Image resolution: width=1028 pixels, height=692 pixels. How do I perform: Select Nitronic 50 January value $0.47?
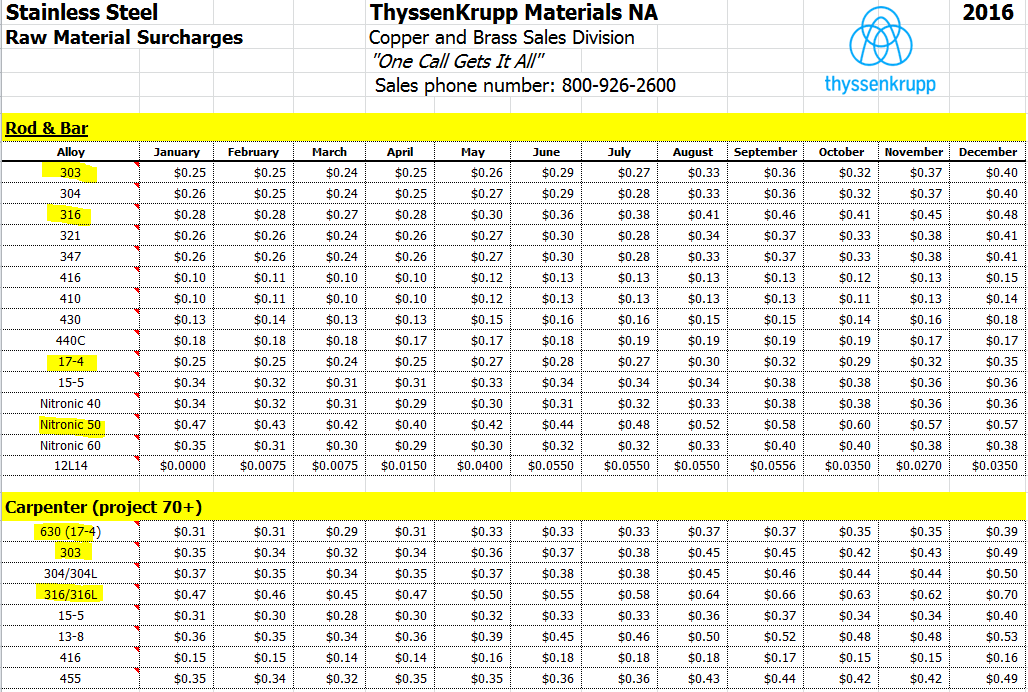pyautogui.click(x=177, y=425)
